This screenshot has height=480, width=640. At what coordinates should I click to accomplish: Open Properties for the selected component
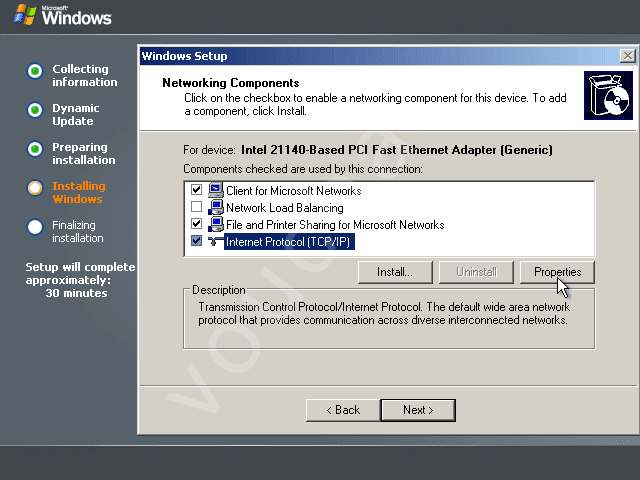557,272
